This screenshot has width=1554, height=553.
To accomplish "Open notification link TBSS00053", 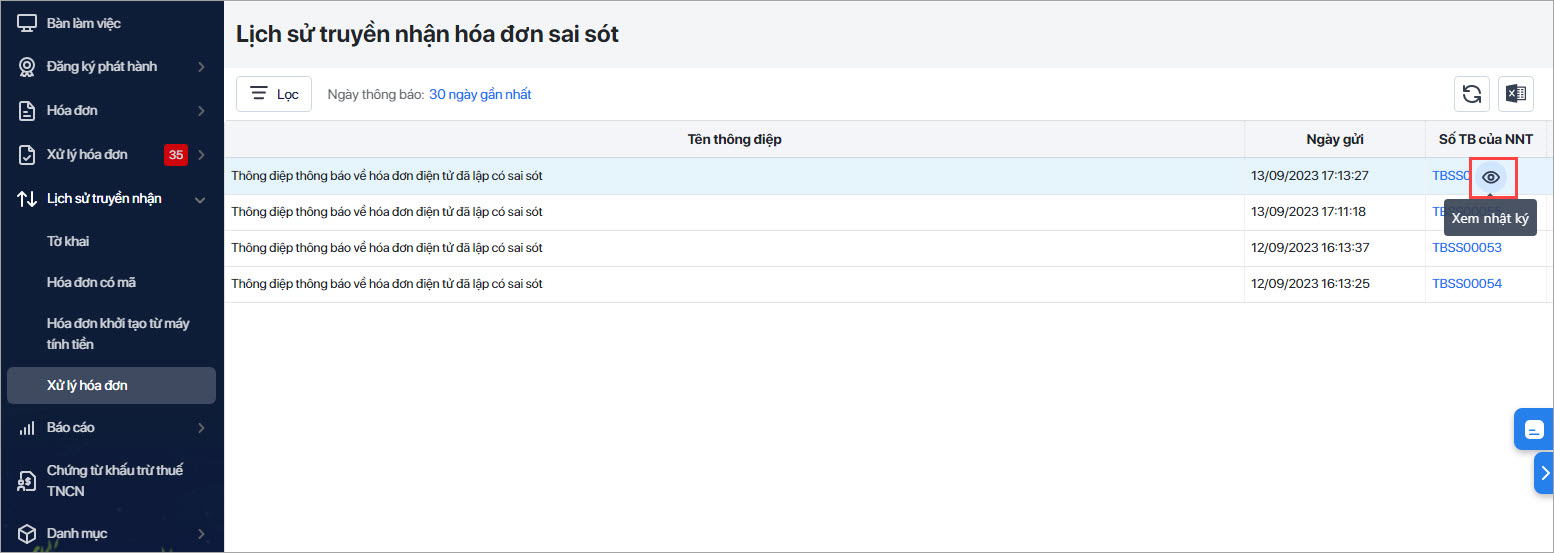I will [1466, 248].
